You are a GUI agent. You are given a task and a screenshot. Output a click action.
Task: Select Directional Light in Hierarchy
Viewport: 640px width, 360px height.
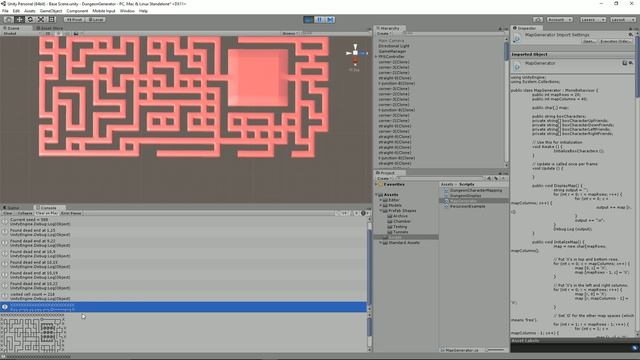393,46
